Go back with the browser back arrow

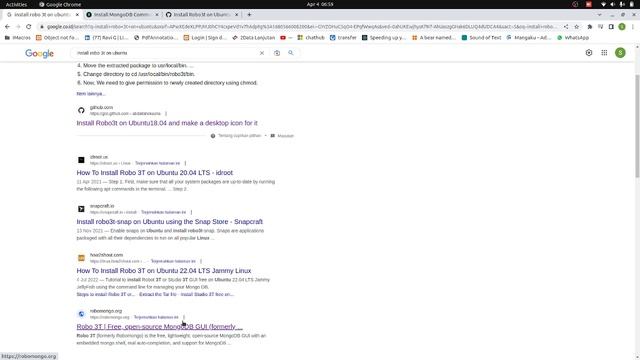[x=7, y=27]
